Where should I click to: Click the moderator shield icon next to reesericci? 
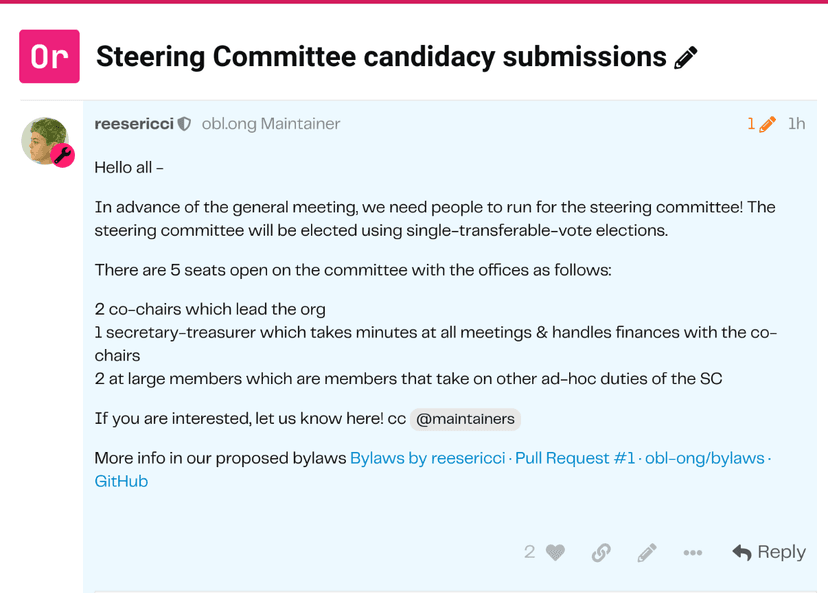[184, 124]
